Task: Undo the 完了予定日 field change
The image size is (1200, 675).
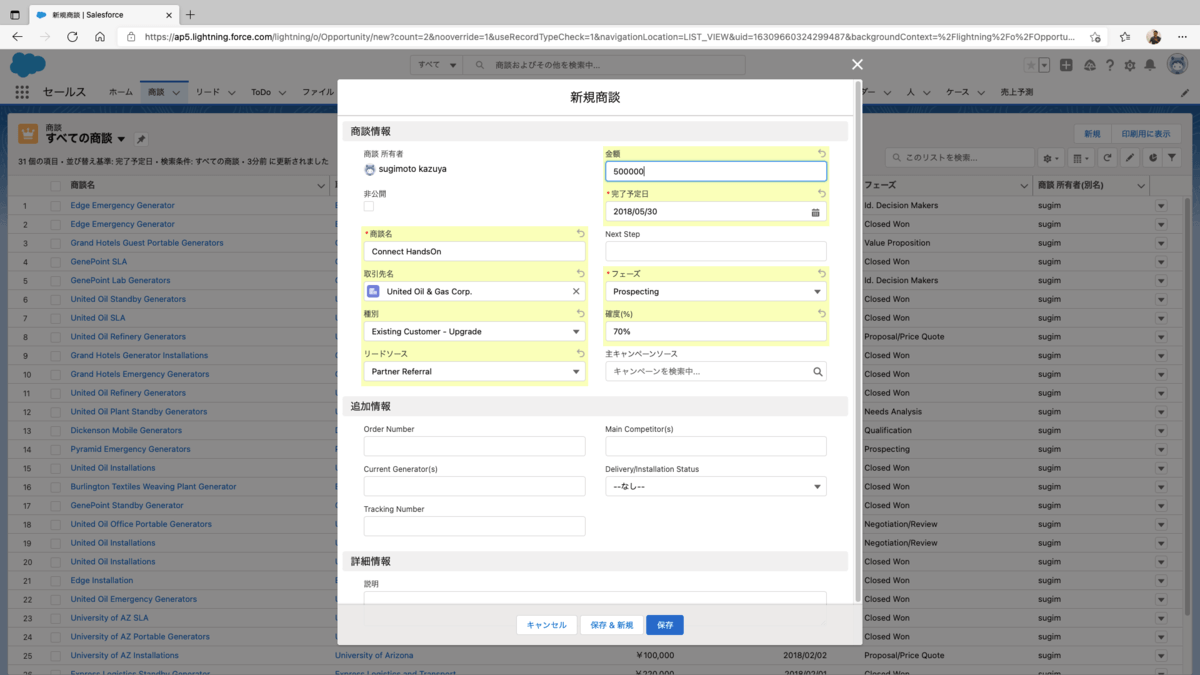Action: (x=822, y=193)
